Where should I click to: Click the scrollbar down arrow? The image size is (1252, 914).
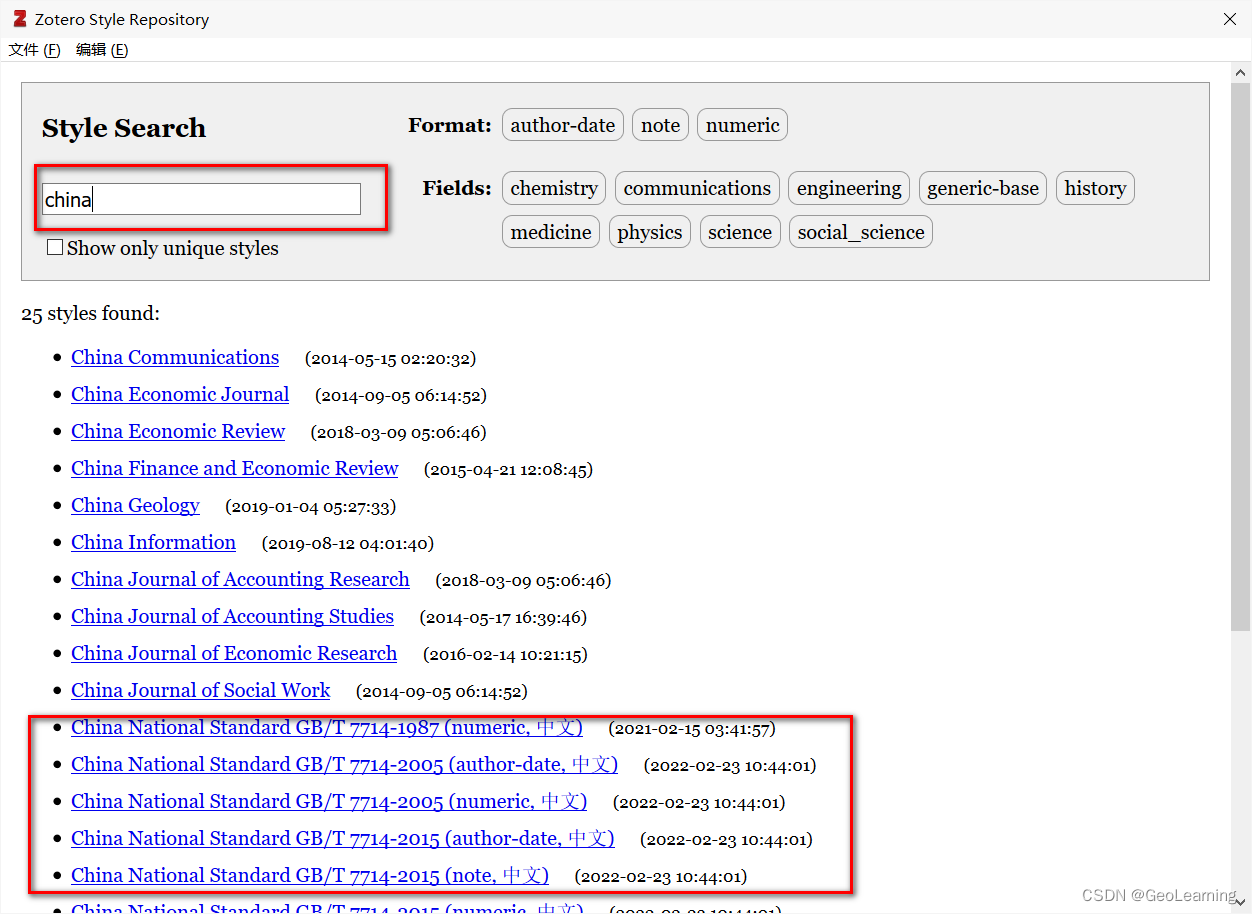click(x=1240, y=903)
